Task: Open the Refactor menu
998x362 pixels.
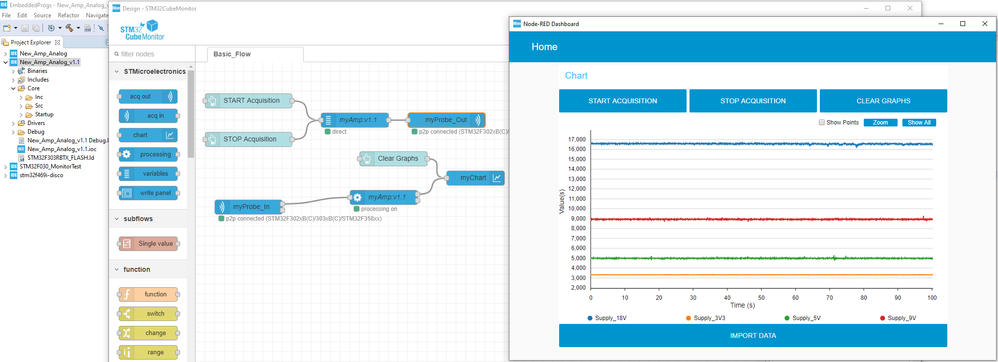Action: point(69,15)
